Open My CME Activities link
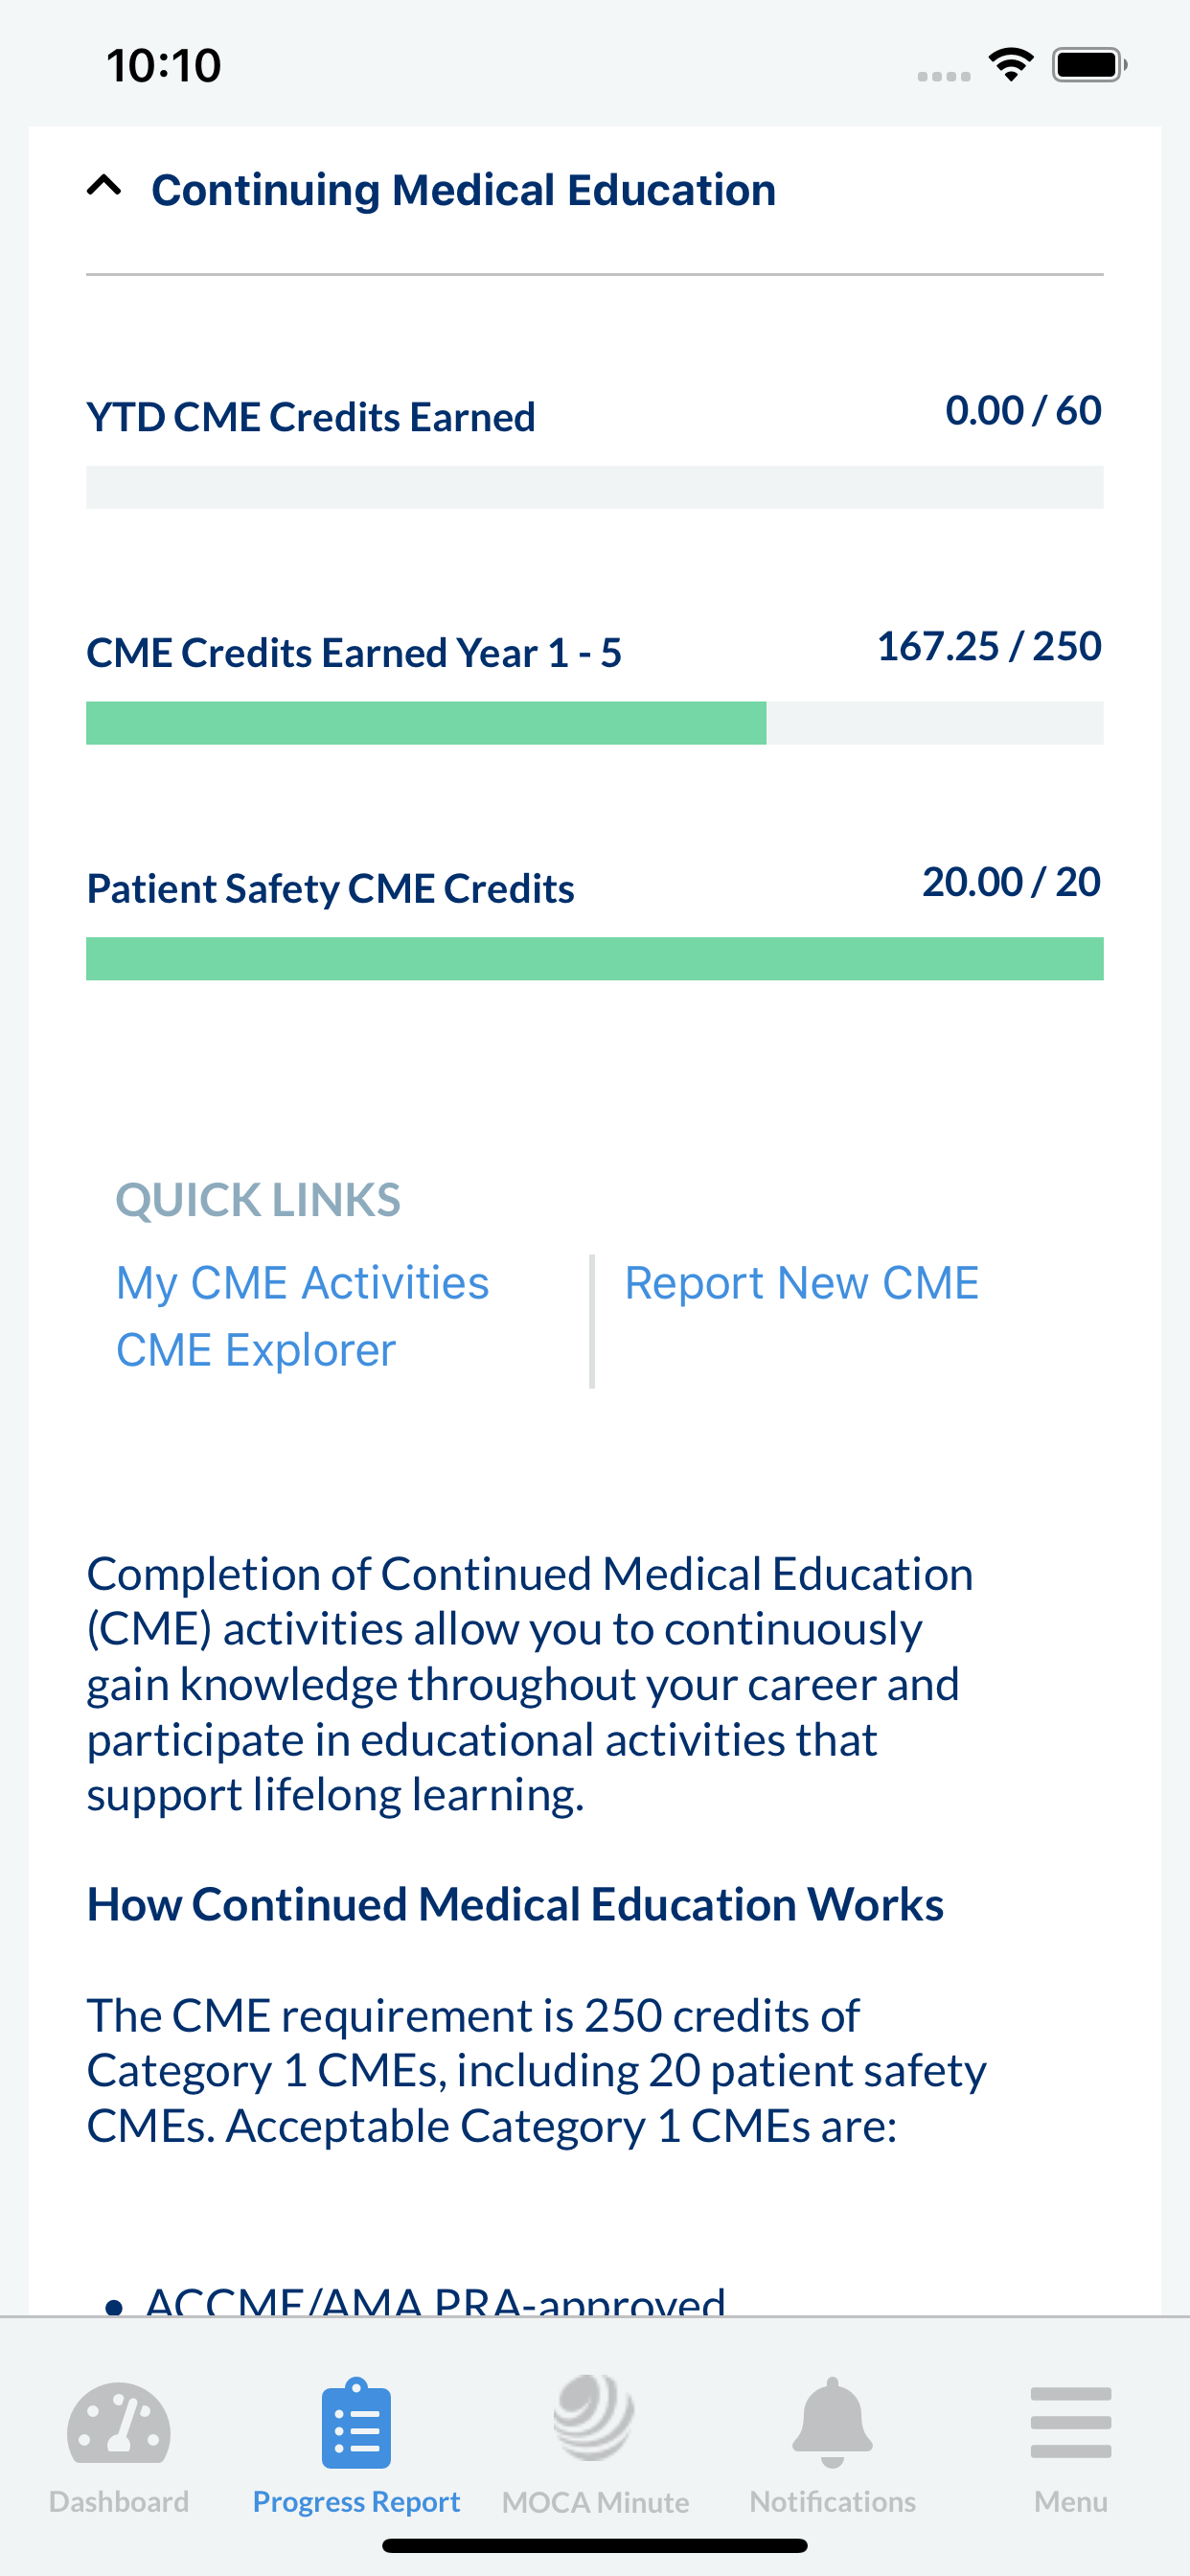The height and width of the screenshot is (2576, 1190). click(303, 1283)
